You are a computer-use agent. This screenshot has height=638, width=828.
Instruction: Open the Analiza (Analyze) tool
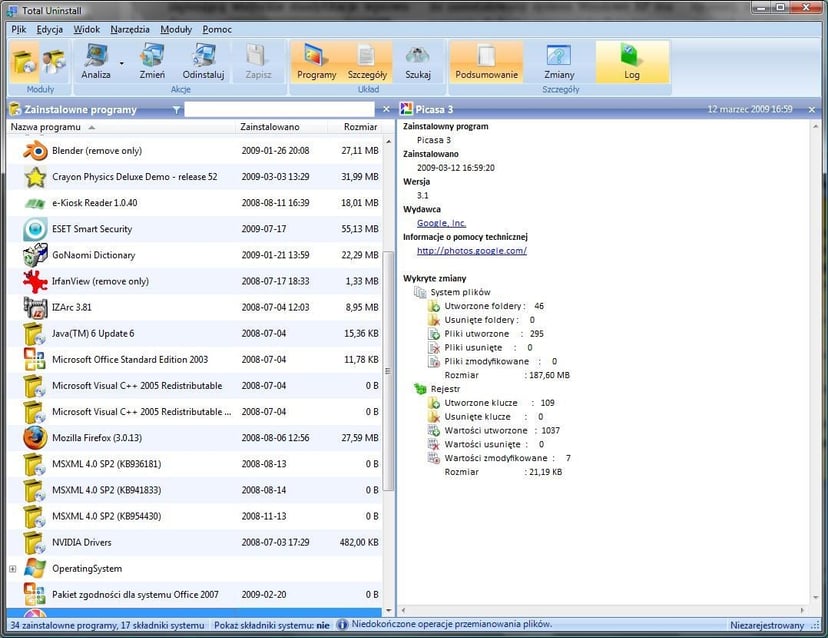coord(97,60)
